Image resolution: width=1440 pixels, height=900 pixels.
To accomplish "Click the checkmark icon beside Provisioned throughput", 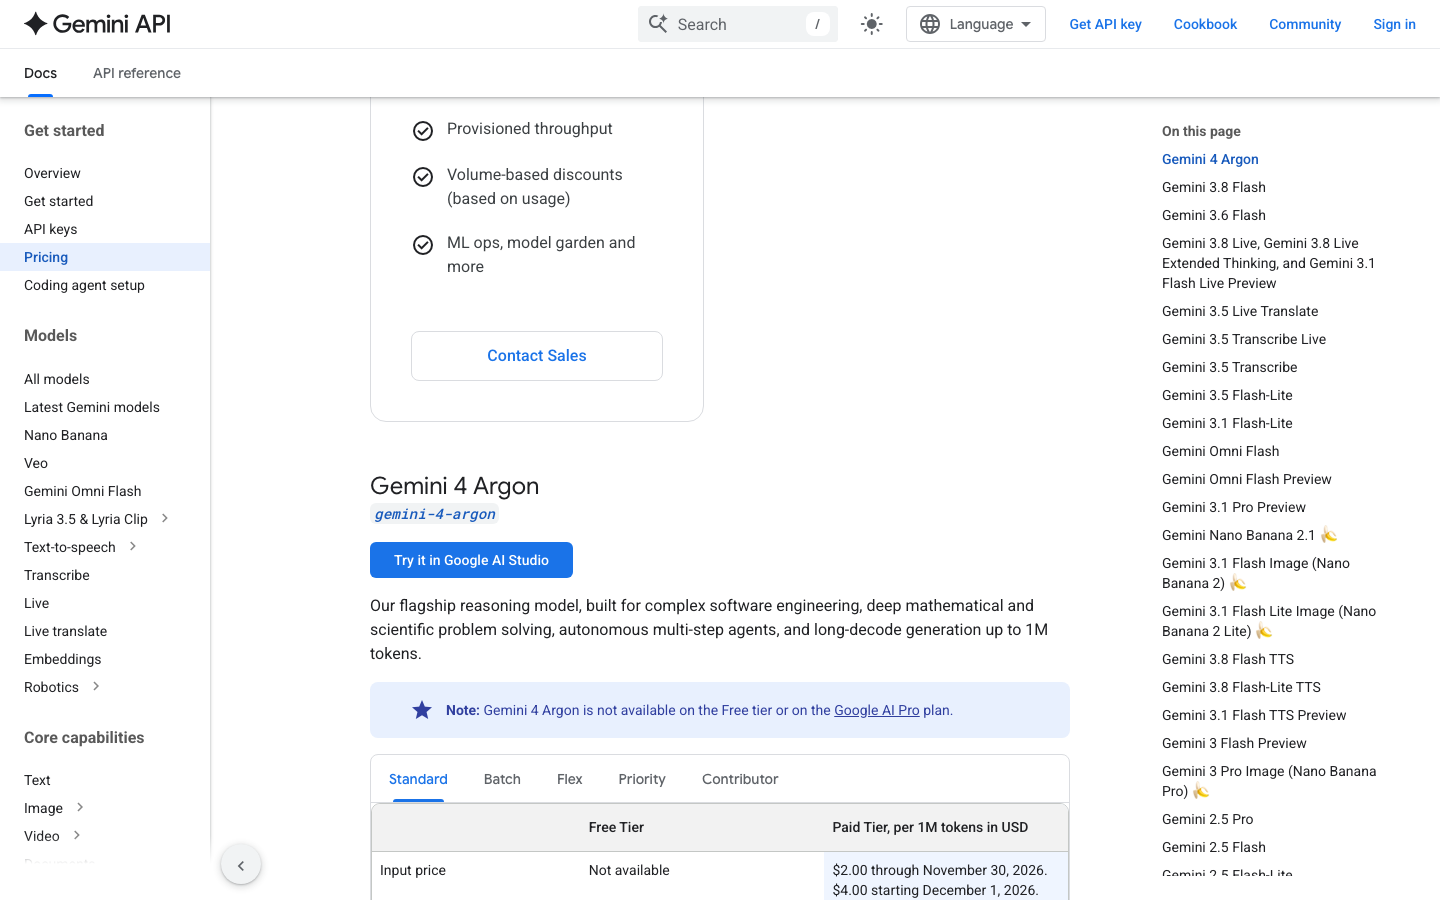I will click(x=423, y=131).
